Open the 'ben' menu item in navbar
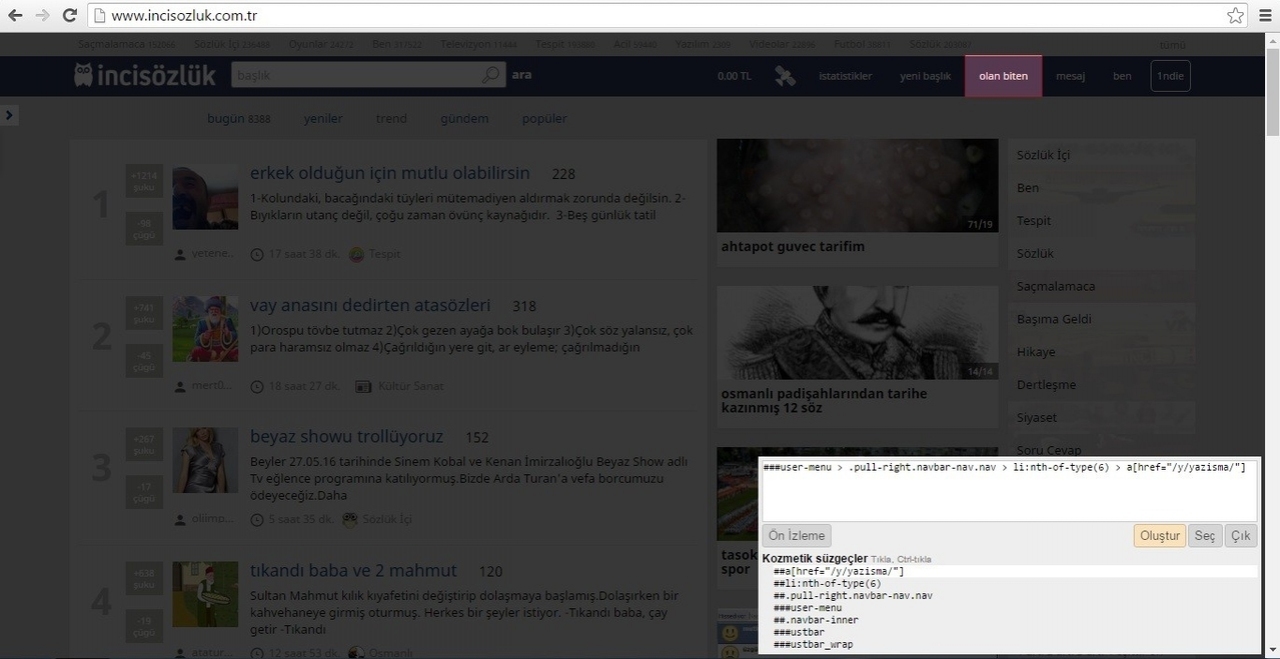This screenshot has width=1280, height=659. point(1122,76)
